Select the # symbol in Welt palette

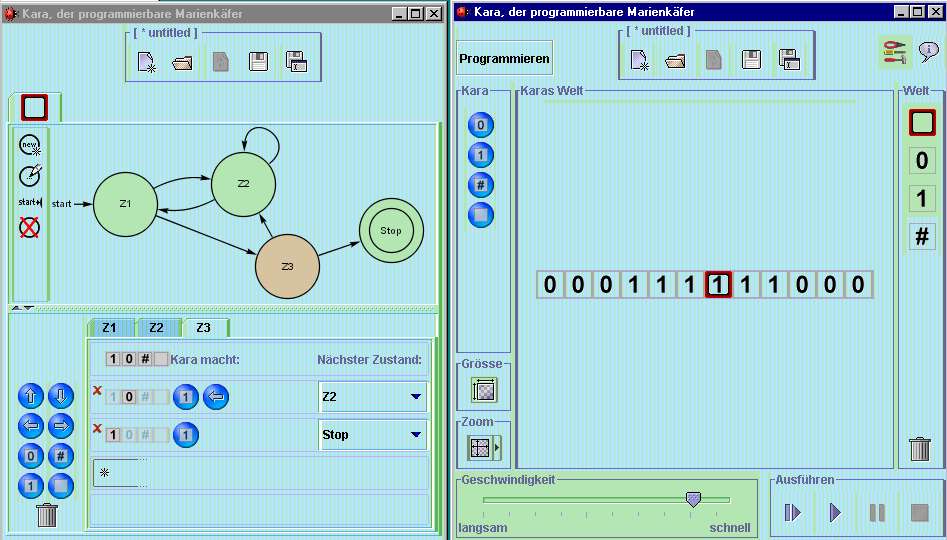[921, 237]
